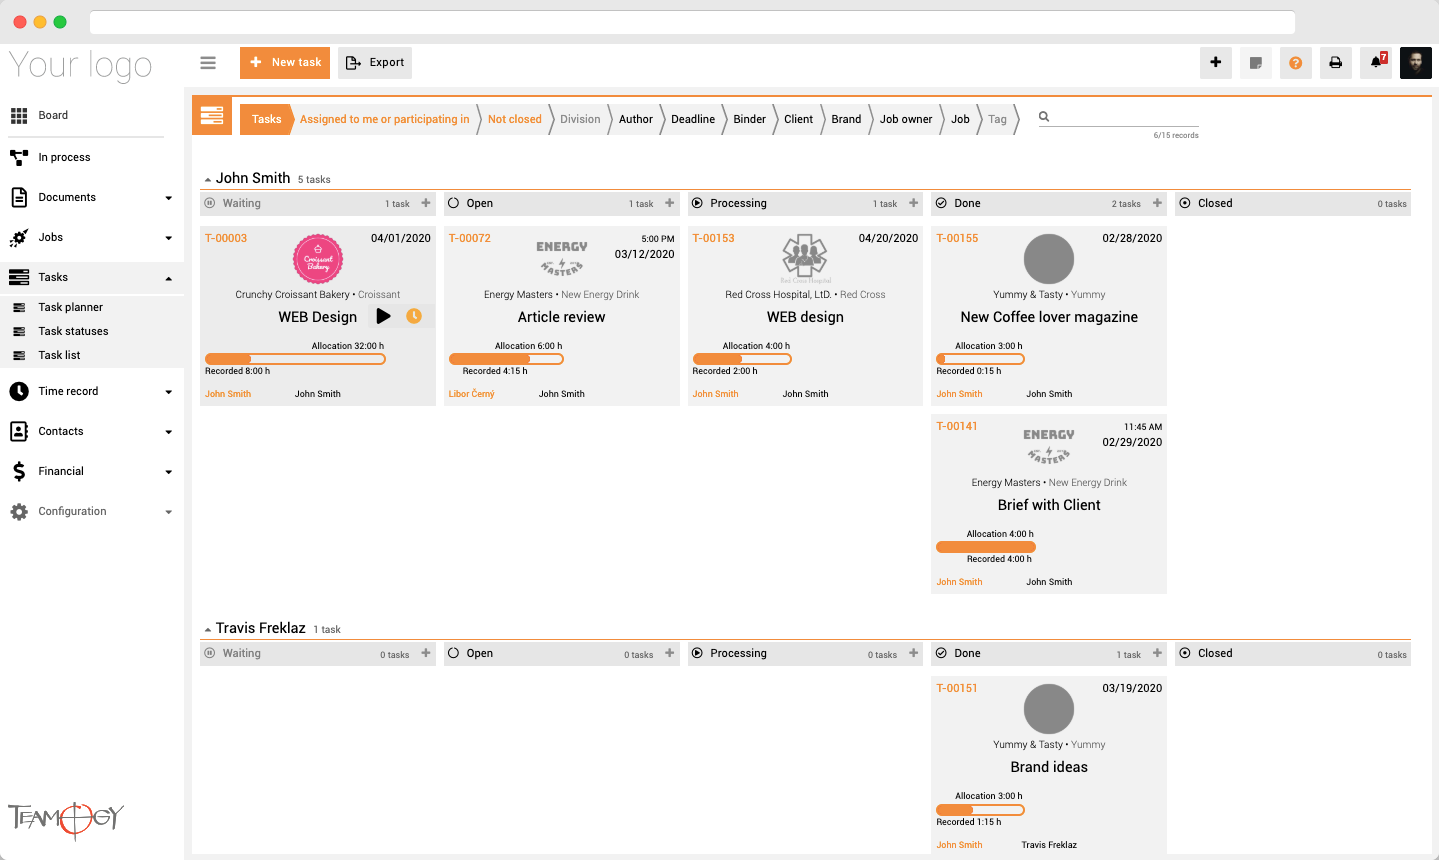Expand the Documents menu arrow

(x=168, y=198)
